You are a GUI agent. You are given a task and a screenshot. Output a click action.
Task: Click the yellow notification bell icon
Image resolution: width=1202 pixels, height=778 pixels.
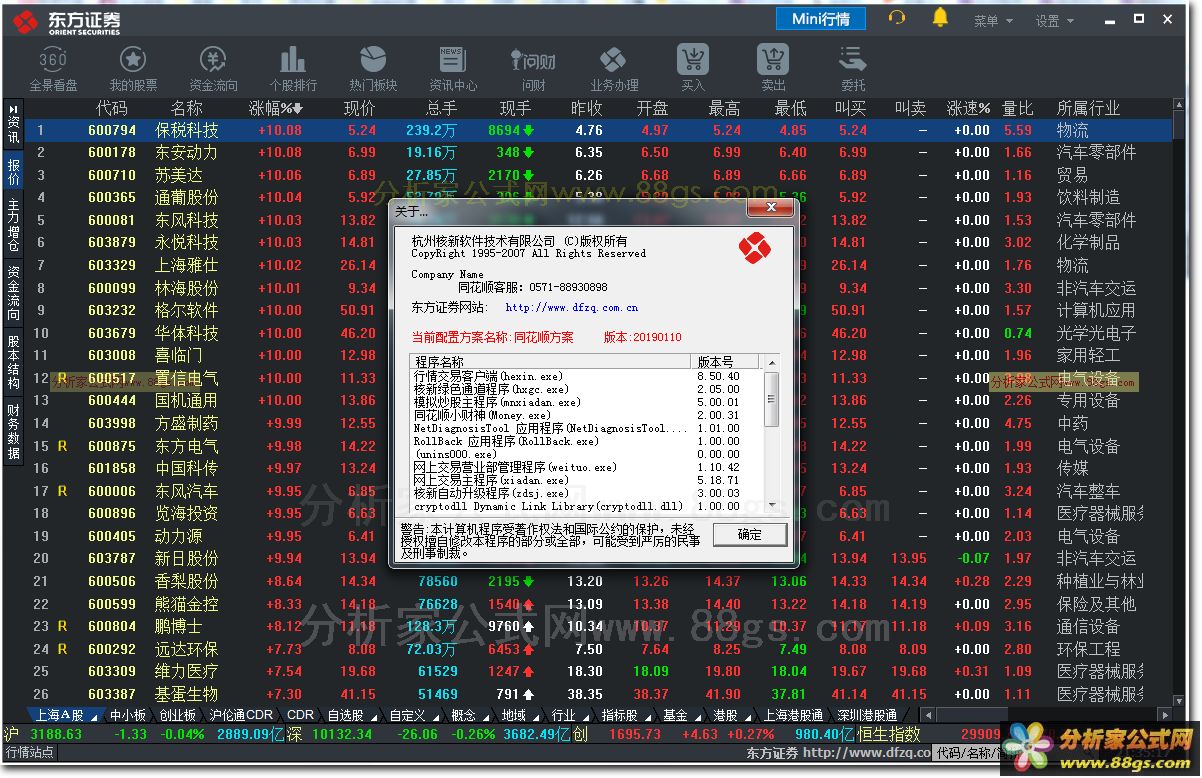940,17
